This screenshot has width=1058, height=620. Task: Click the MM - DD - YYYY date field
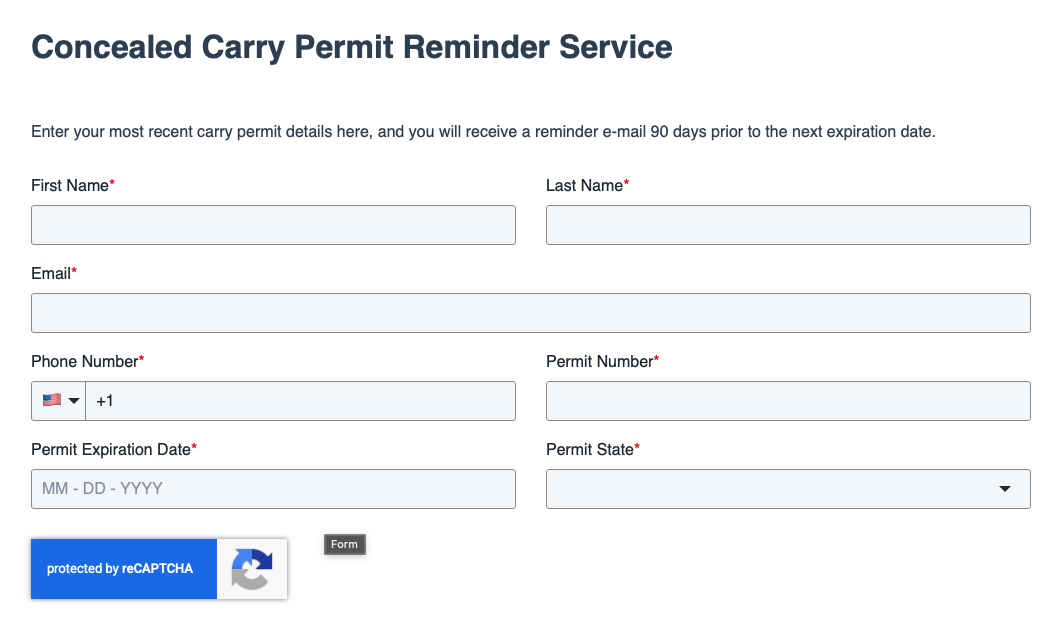point(273,489)
